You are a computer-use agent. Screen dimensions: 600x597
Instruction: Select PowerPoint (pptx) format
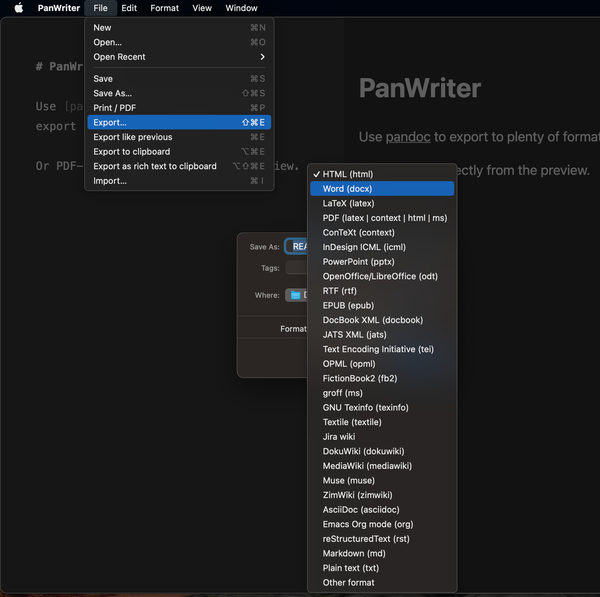(x=382, y=261)
